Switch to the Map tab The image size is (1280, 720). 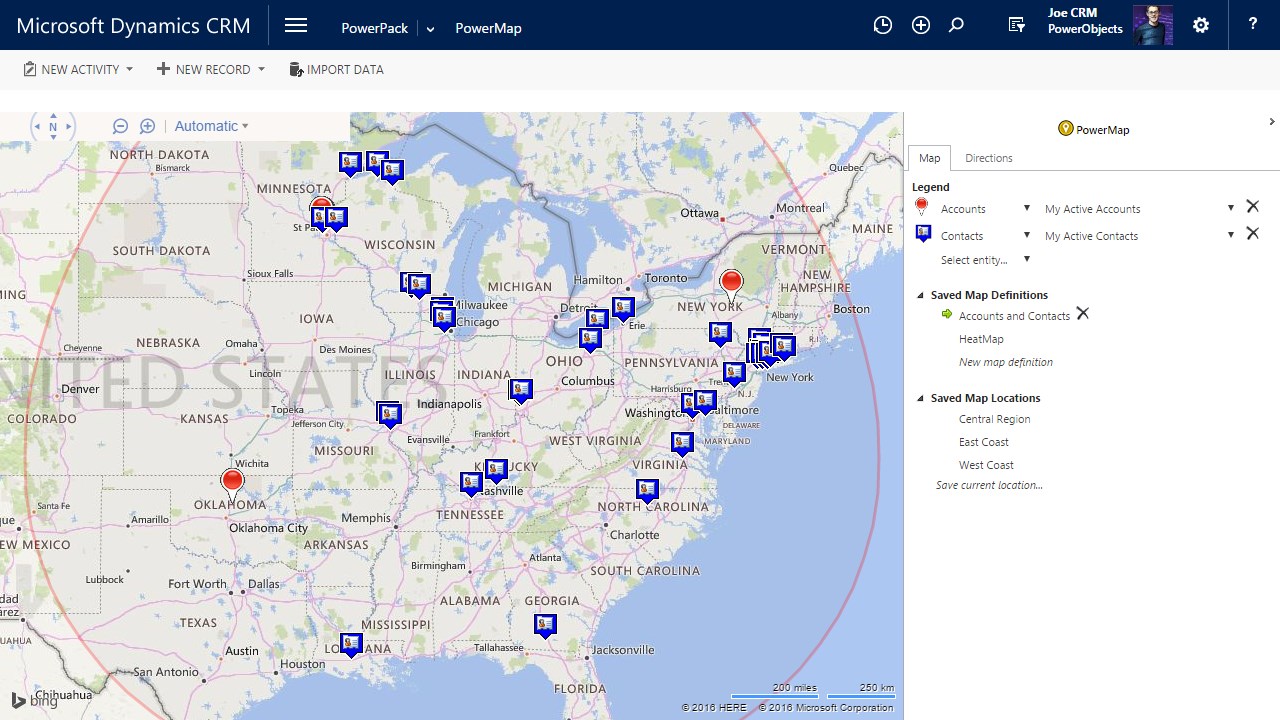[930, 158]
